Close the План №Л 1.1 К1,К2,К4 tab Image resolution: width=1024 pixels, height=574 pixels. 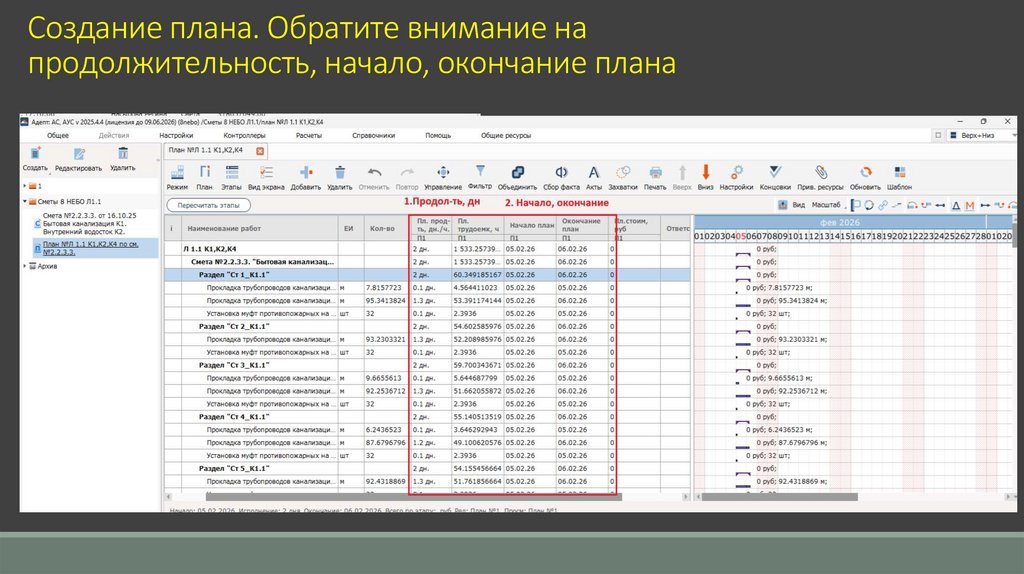pos(260,151)
